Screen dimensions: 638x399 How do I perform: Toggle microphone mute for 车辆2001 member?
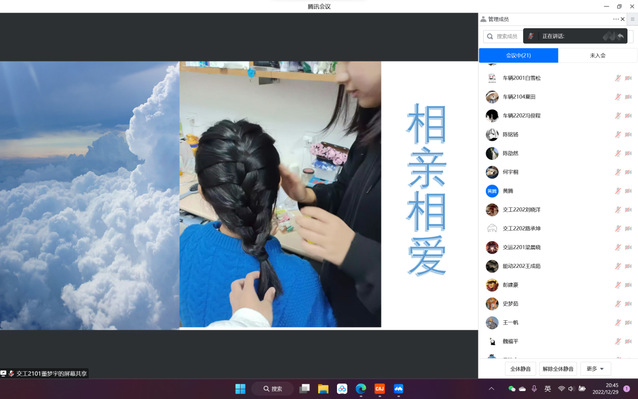coord(618,78)
